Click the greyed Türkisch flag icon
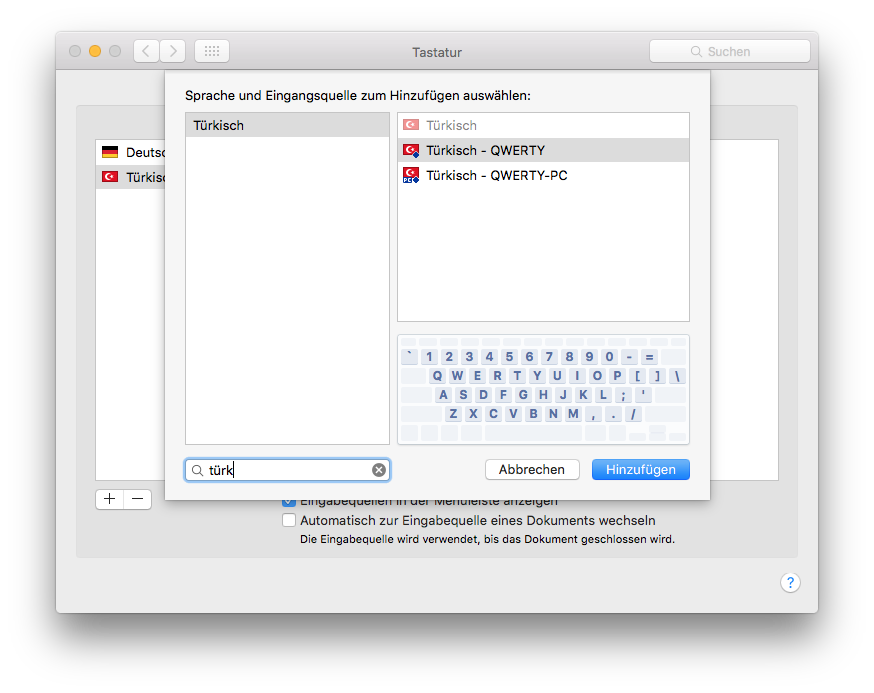The height and width of the screenshot is (693, 874). coord(411,125)
